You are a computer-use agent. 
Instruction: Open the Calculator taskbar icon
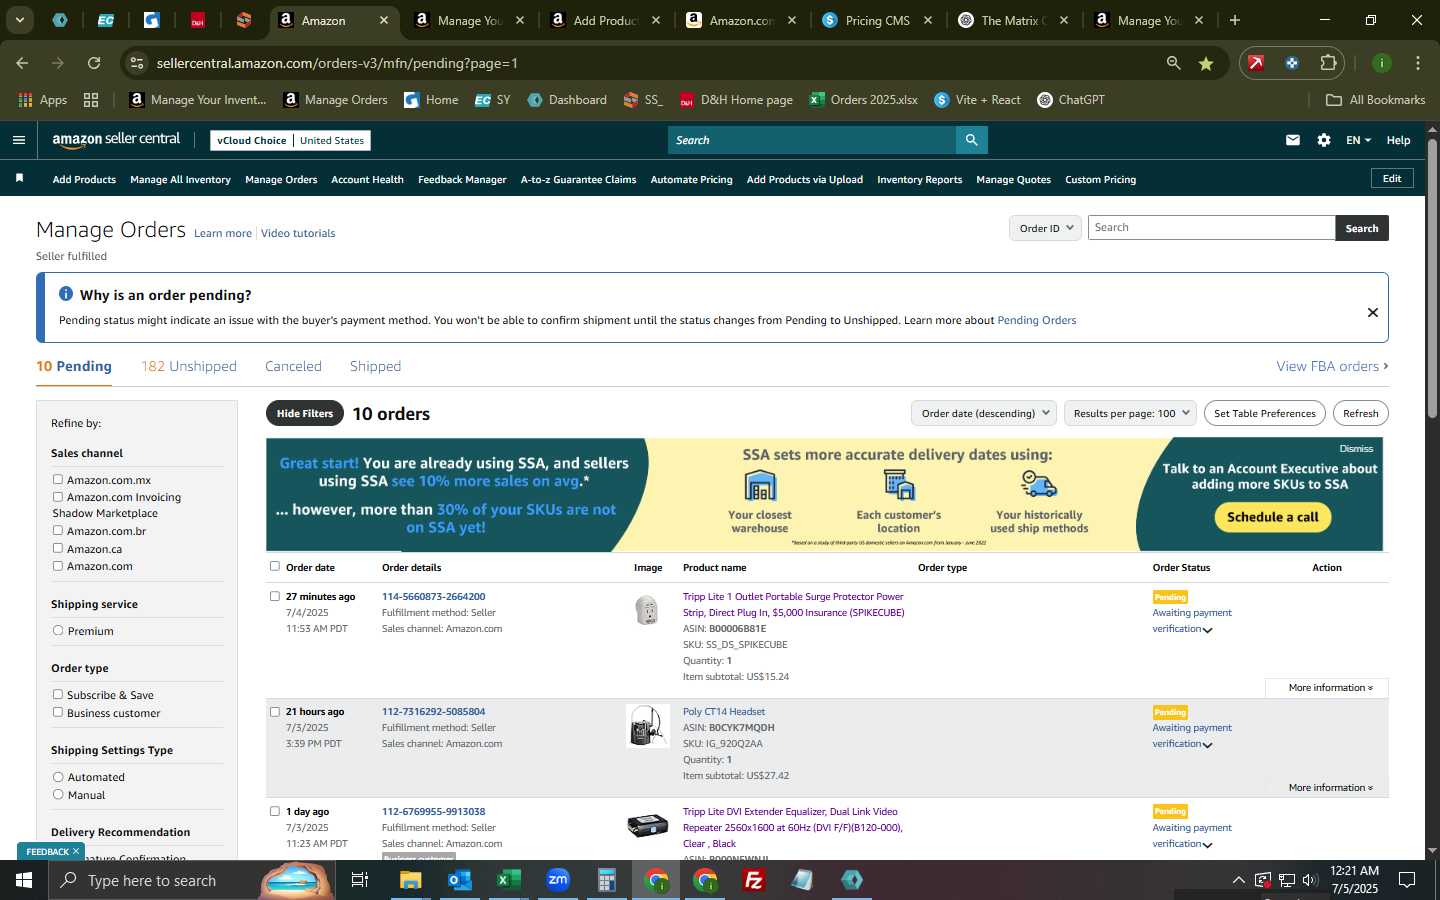coord(606,880)
